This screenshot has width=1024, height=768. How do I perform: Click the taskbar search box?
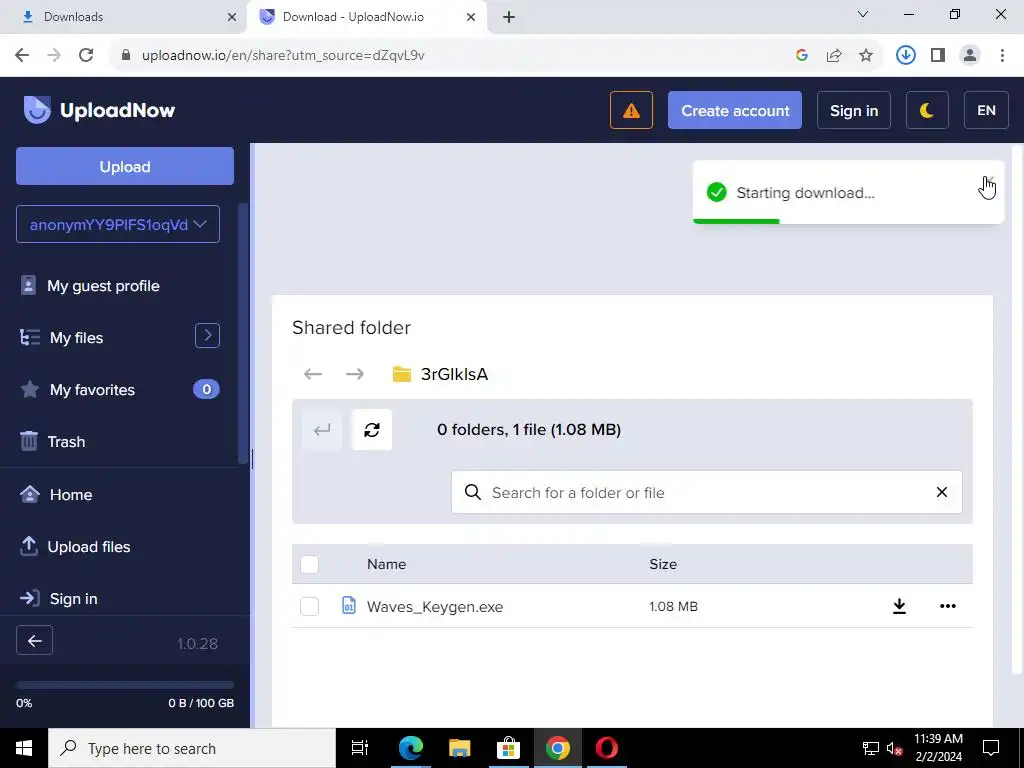pyautogui.click(x=192, y=748)
